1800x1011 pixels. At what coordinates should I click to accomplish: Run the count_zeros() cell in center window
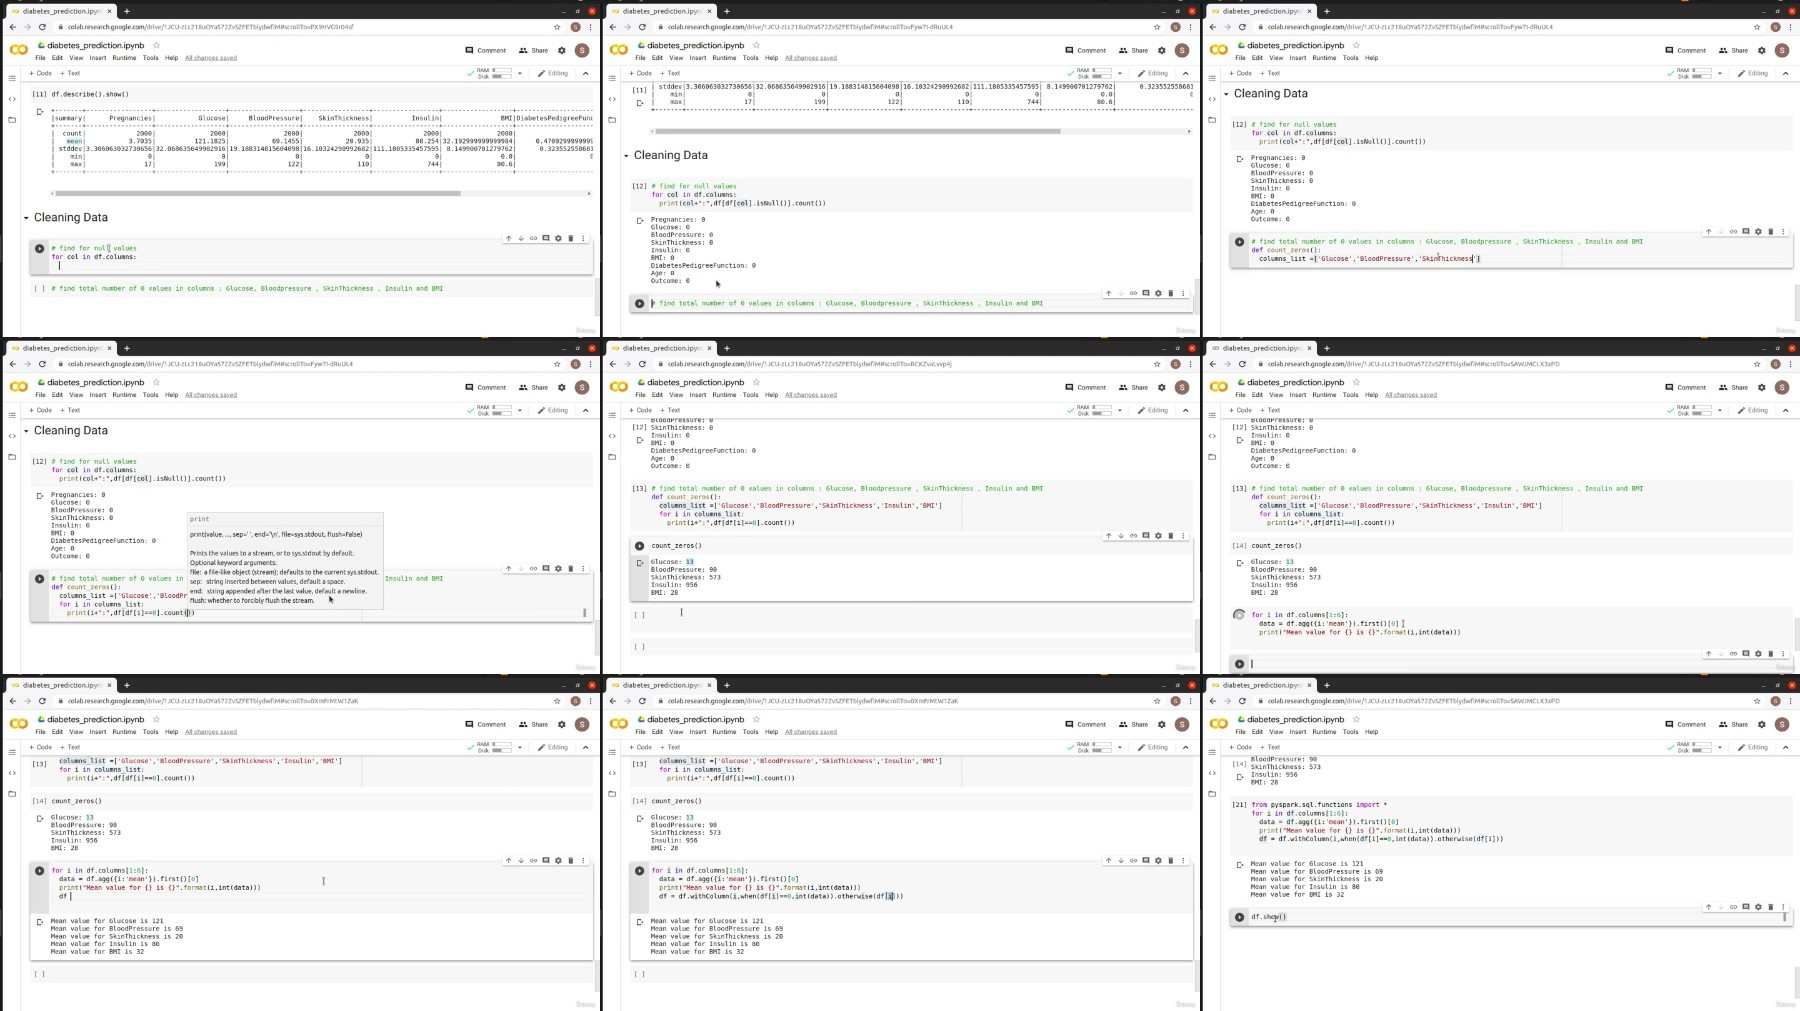(640, 546)
